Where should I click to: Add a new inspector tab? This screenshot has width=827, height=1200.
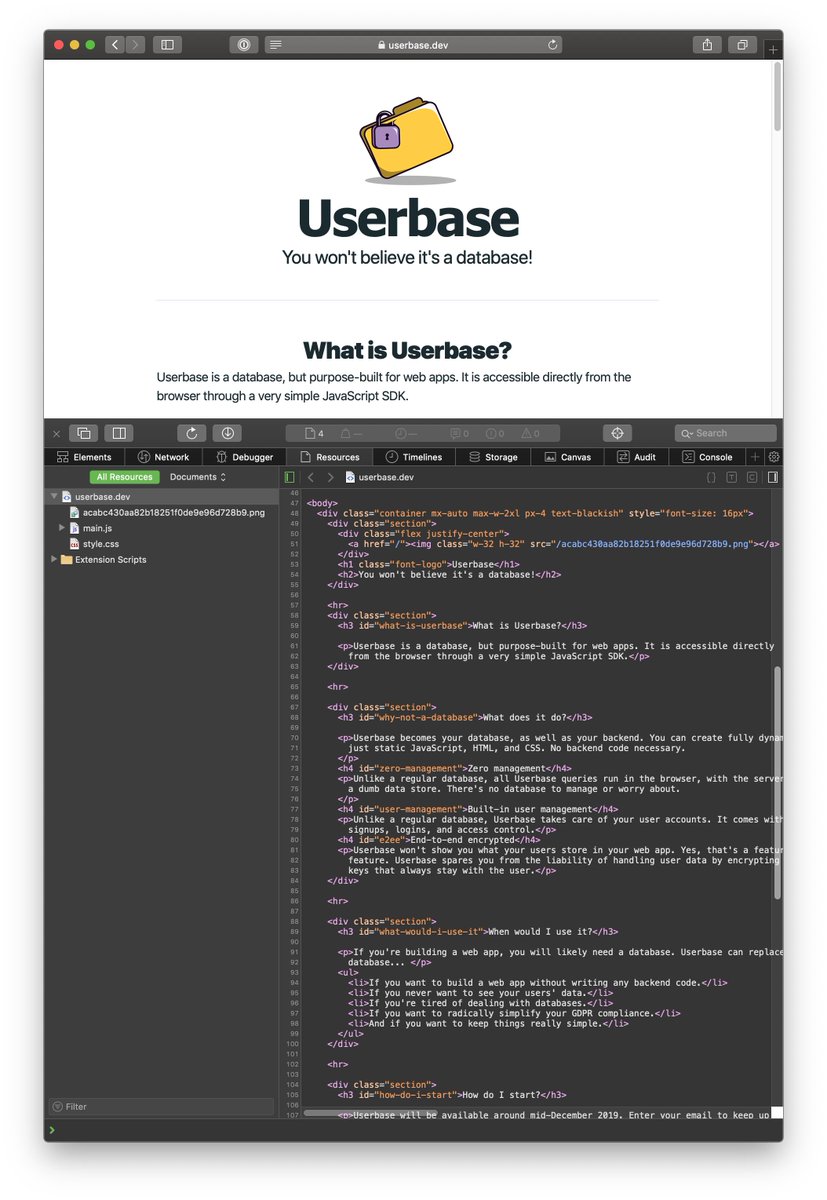756,457
